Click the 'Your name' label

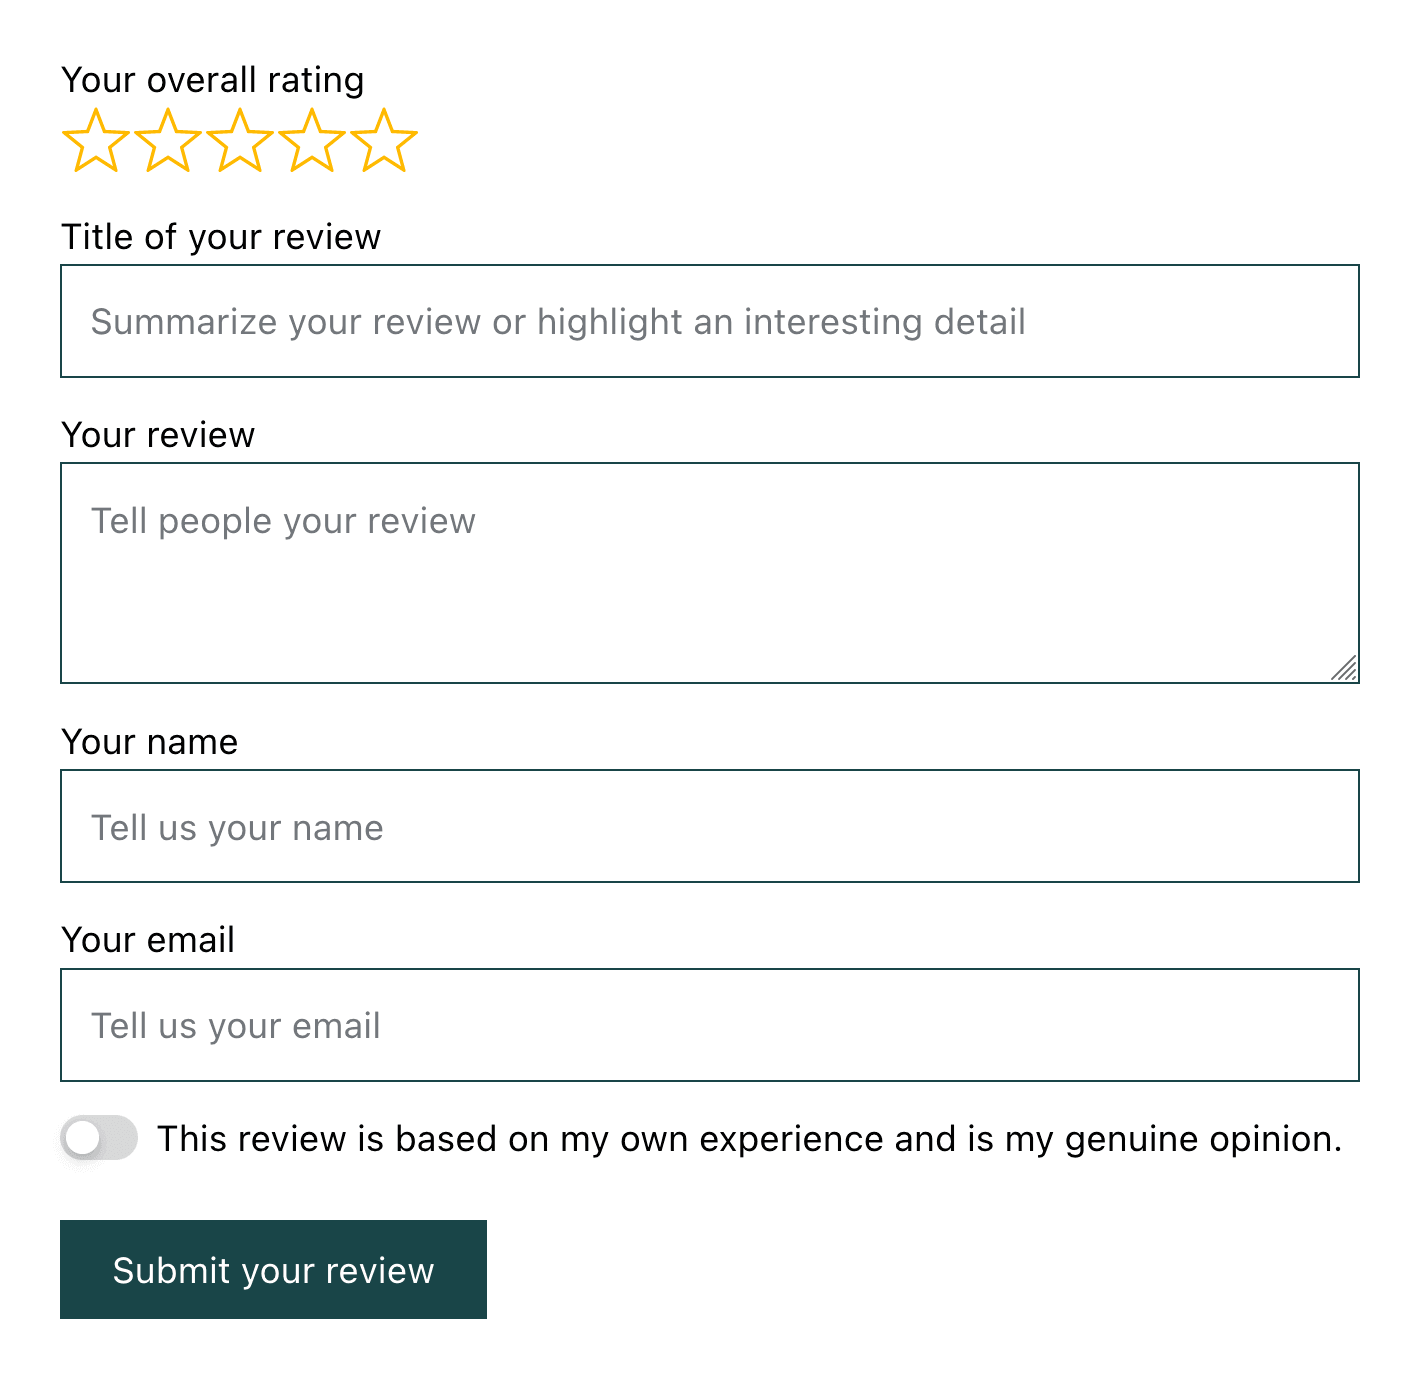click(x=150, y=742)
